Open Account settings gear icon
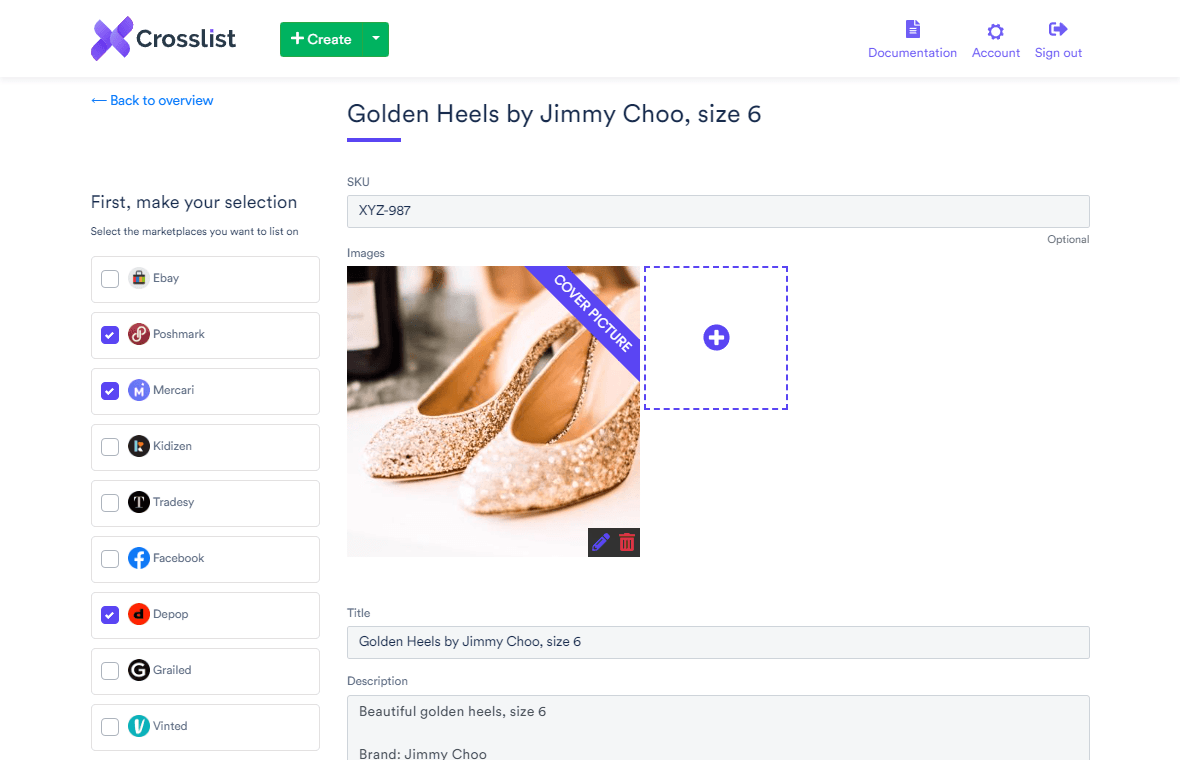 996,31
